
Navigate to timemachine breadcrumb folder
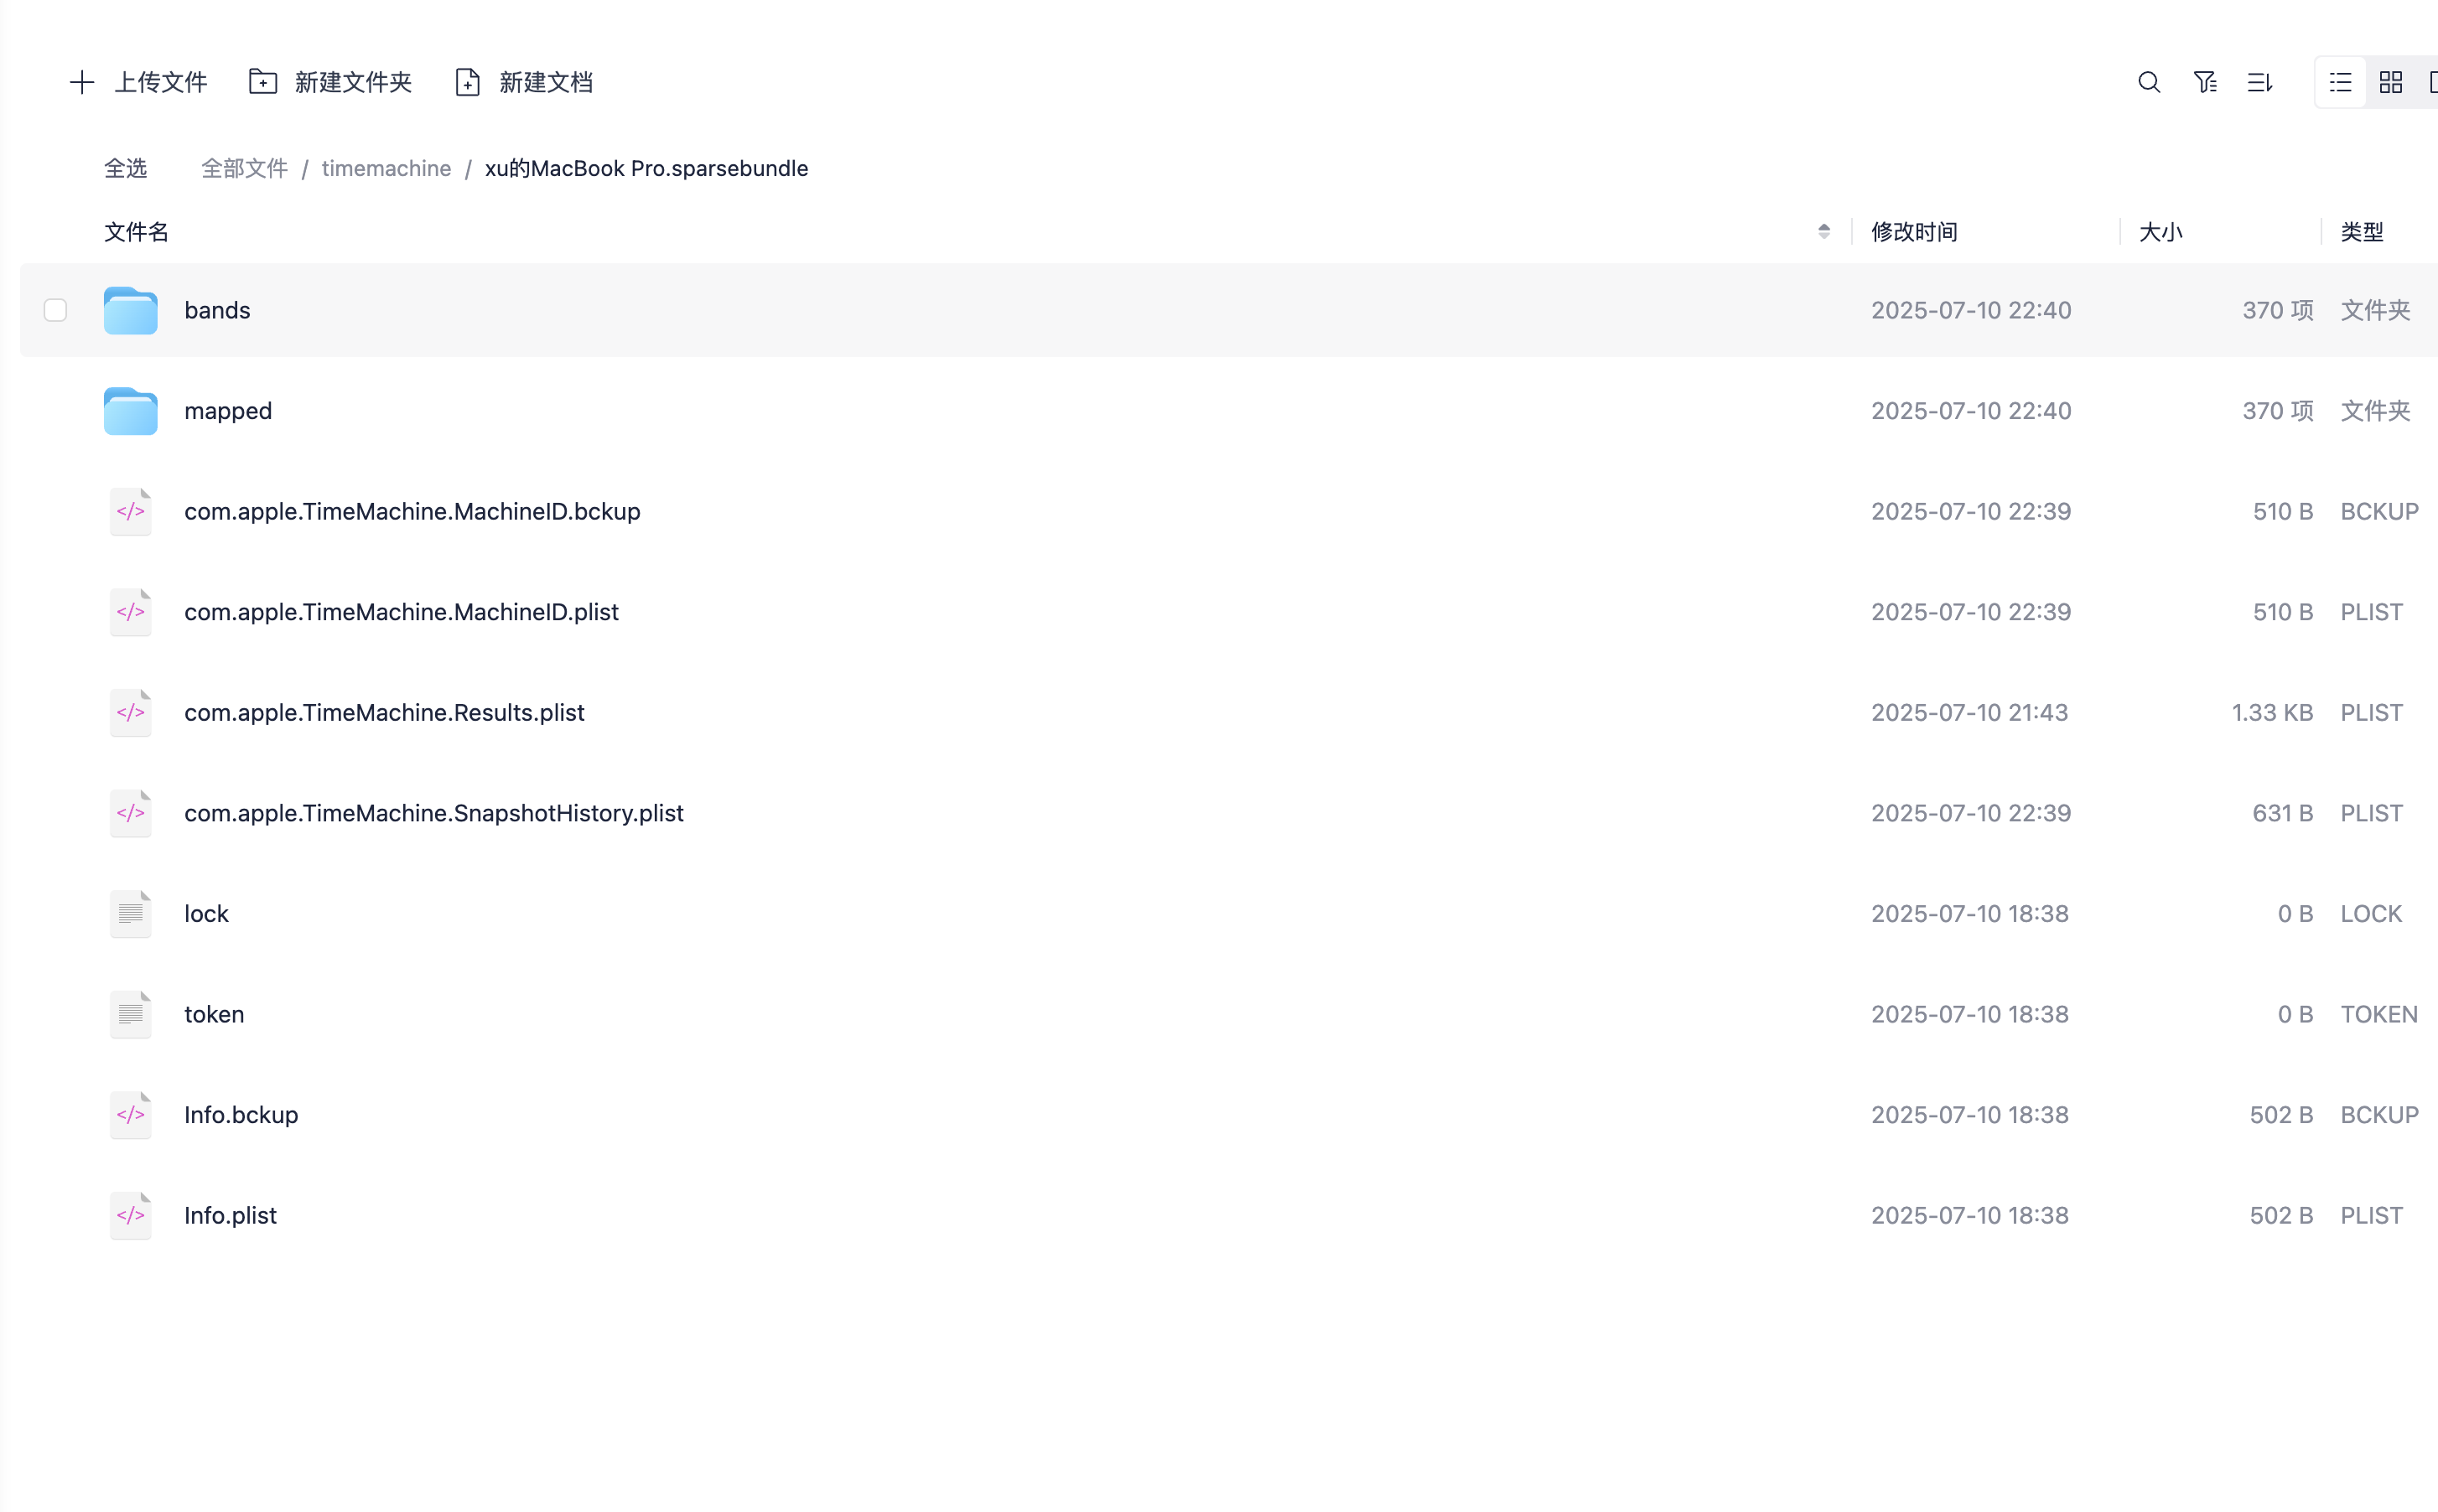[x=386, y=168]
